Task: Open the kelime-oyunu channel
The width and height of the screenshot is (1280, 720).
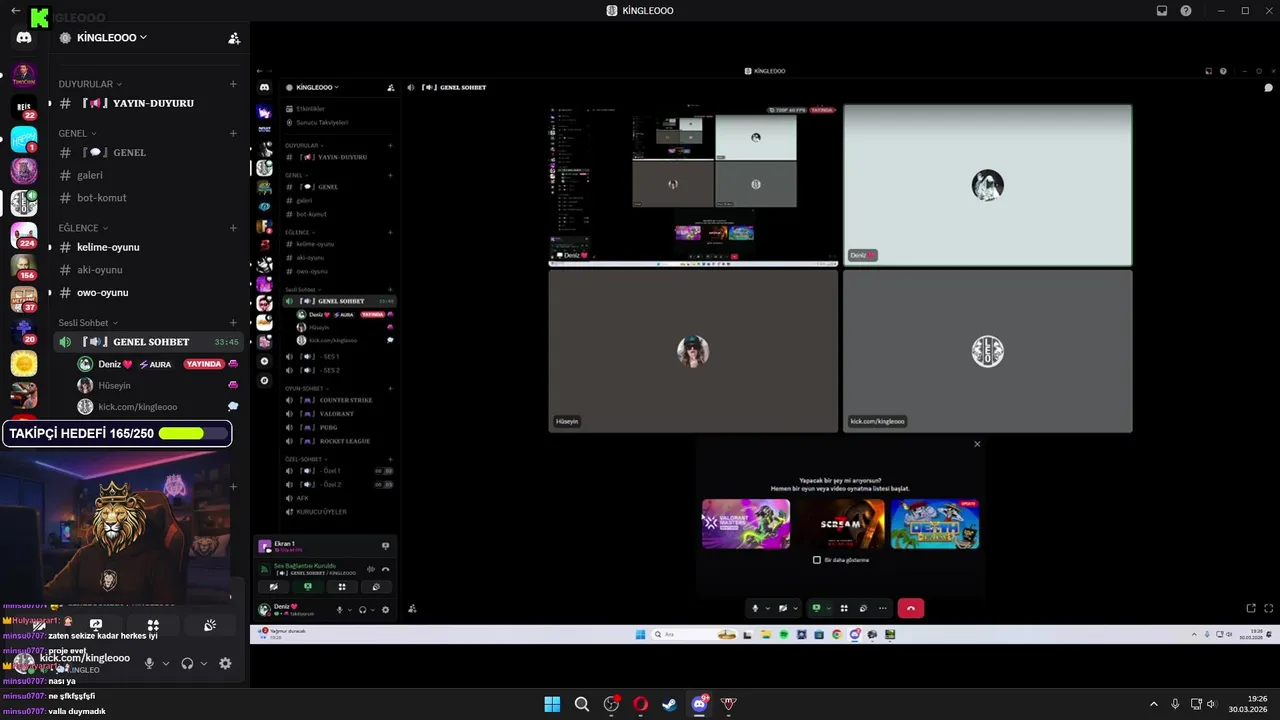Action: coord(148,247)
